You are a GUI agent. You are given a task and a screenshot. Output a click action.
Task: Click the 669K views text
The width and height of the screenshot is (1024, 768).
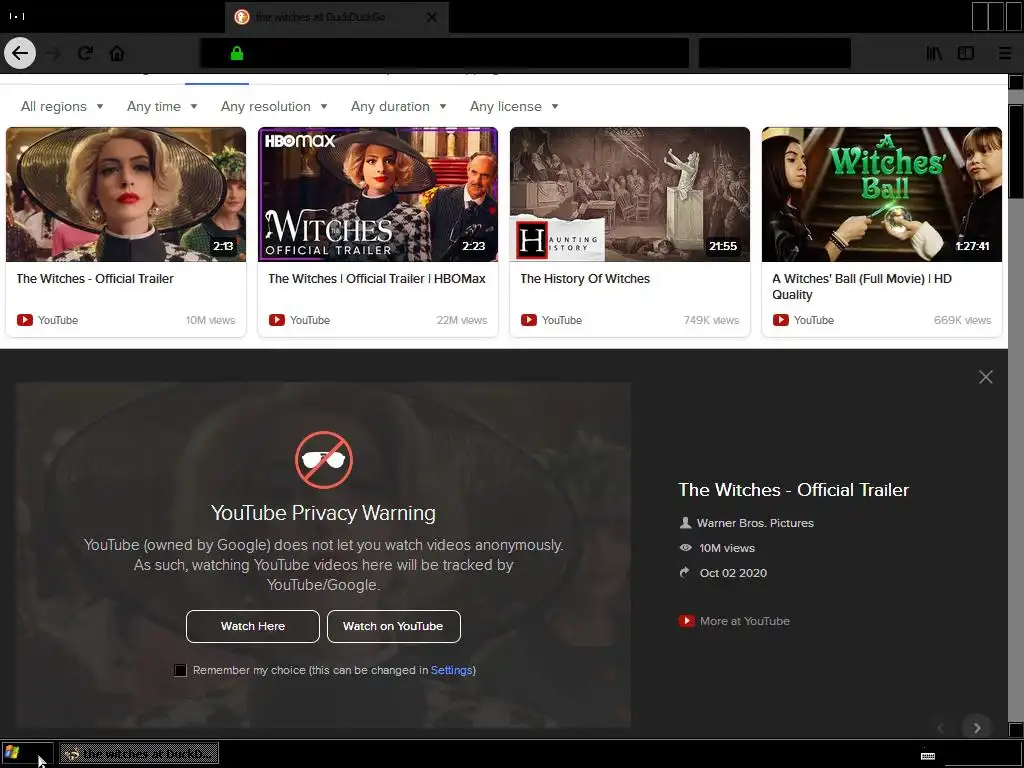(962, 320)
